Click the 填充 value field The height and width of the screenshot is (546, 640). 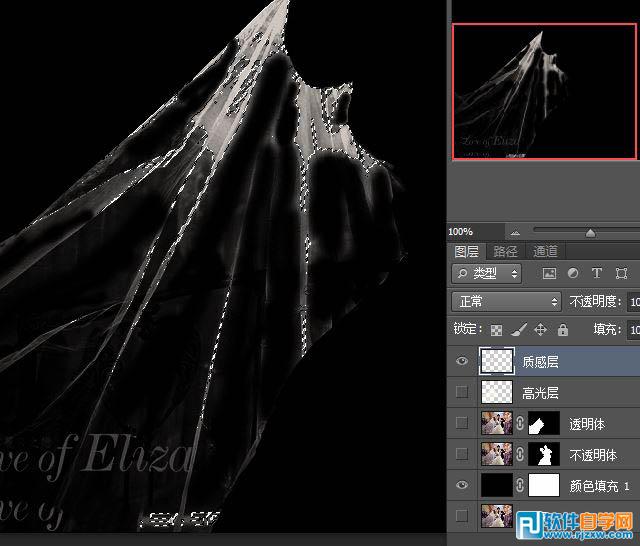(x=634, y=330)
